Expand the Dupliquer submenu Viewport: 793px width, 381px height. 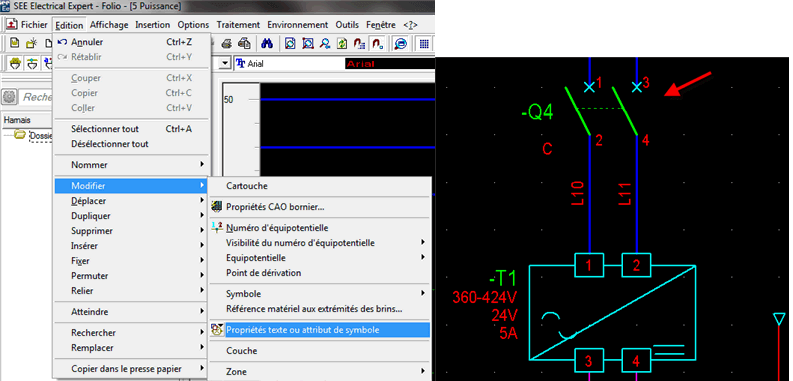(131, 216)
